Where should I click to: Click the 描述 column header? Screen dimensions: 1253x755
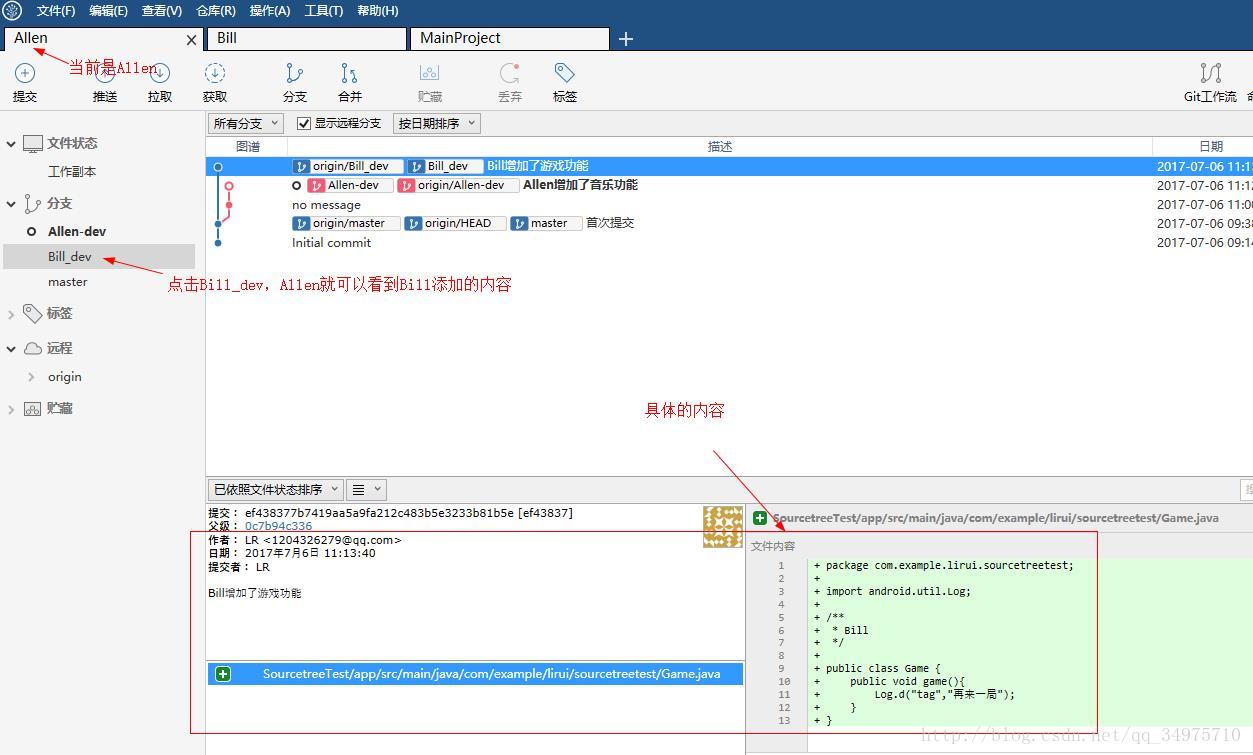pos(720,146)
